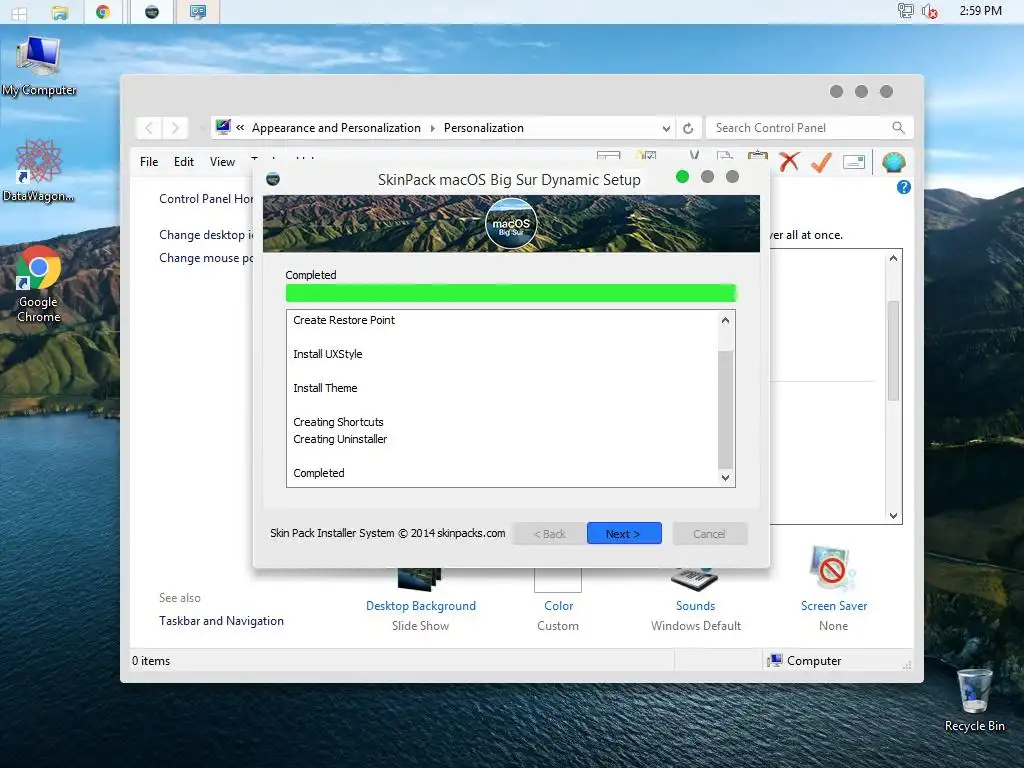Viewport: 1024px width, 768px height.
Task: Select the Creating Uninstaller log line
Action: click(340, 439)
